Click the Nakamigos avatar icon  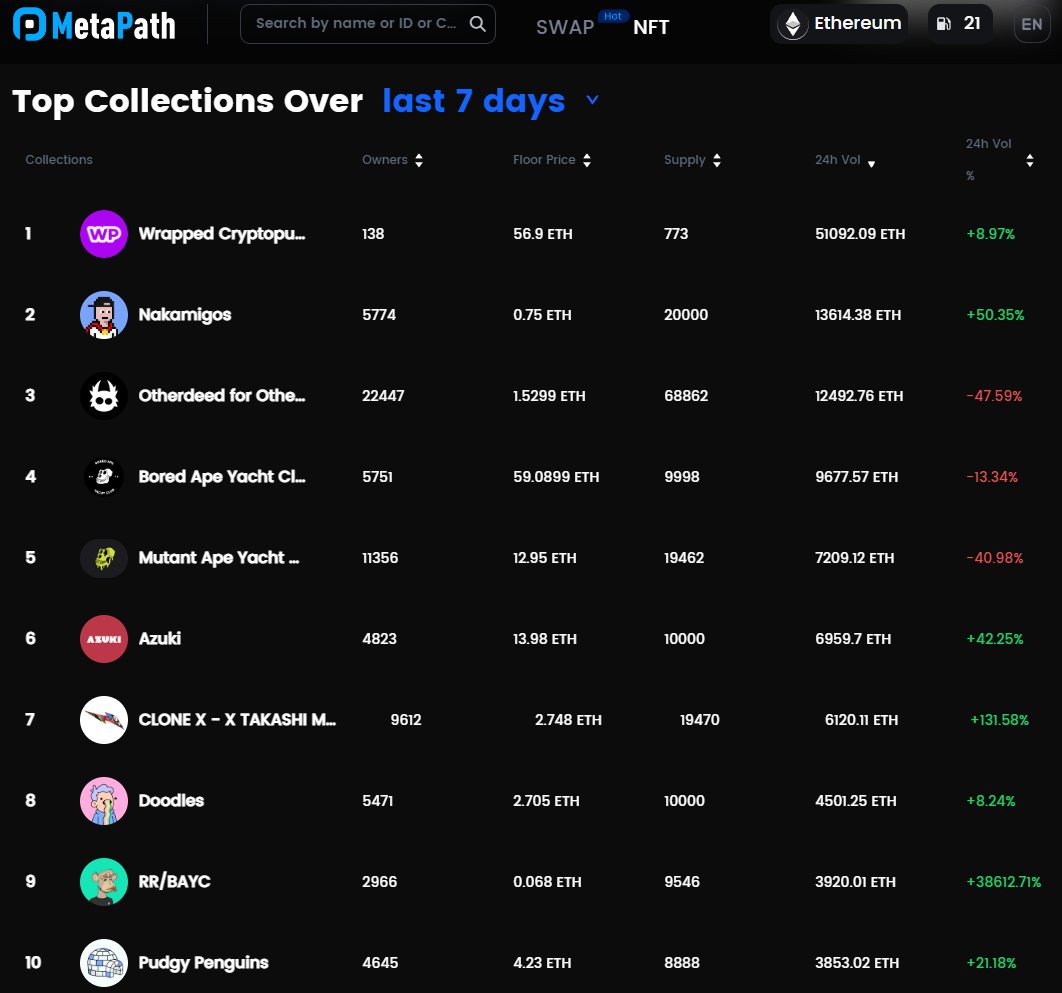104,315
